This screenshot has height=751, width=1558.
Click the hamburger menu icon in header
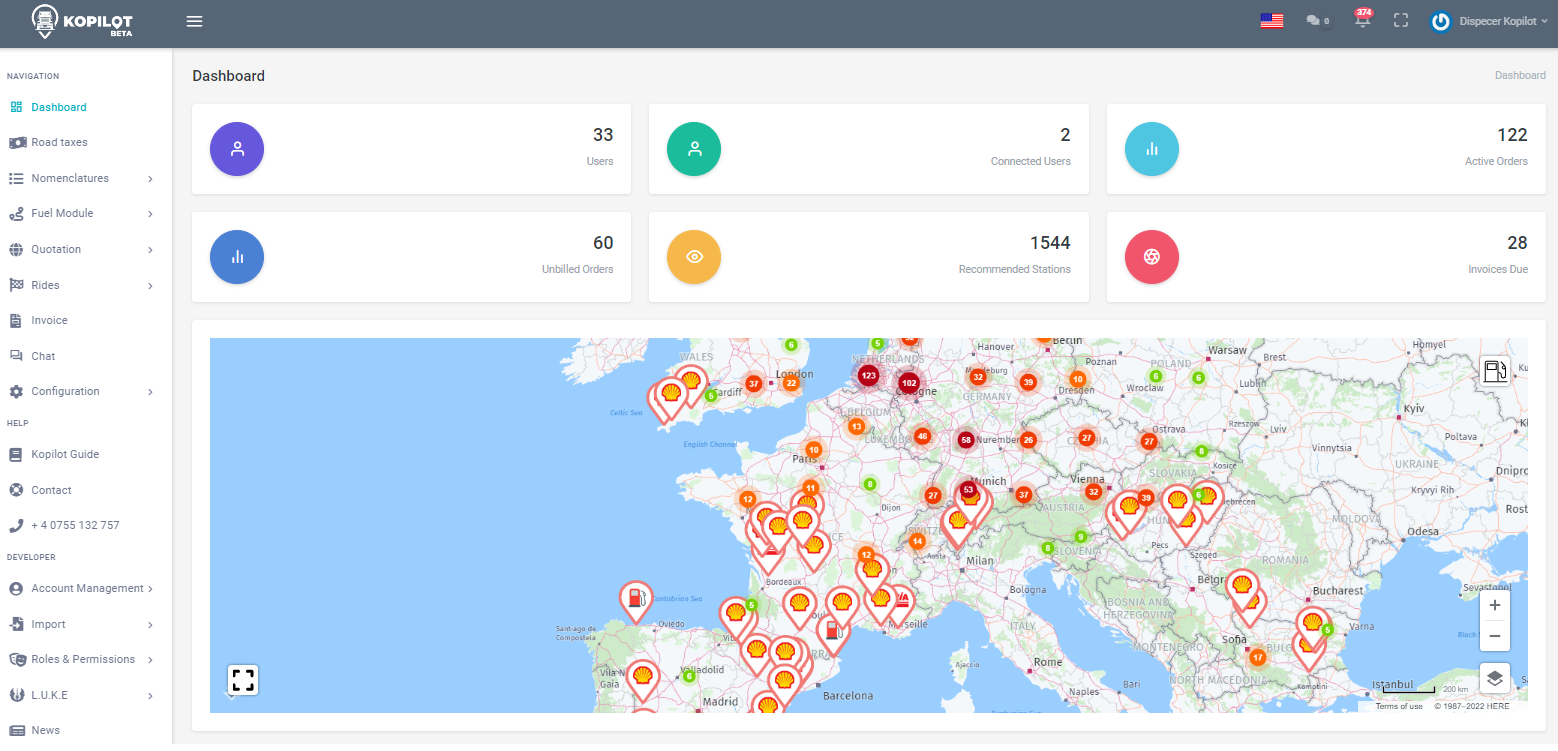click(195, 21)
